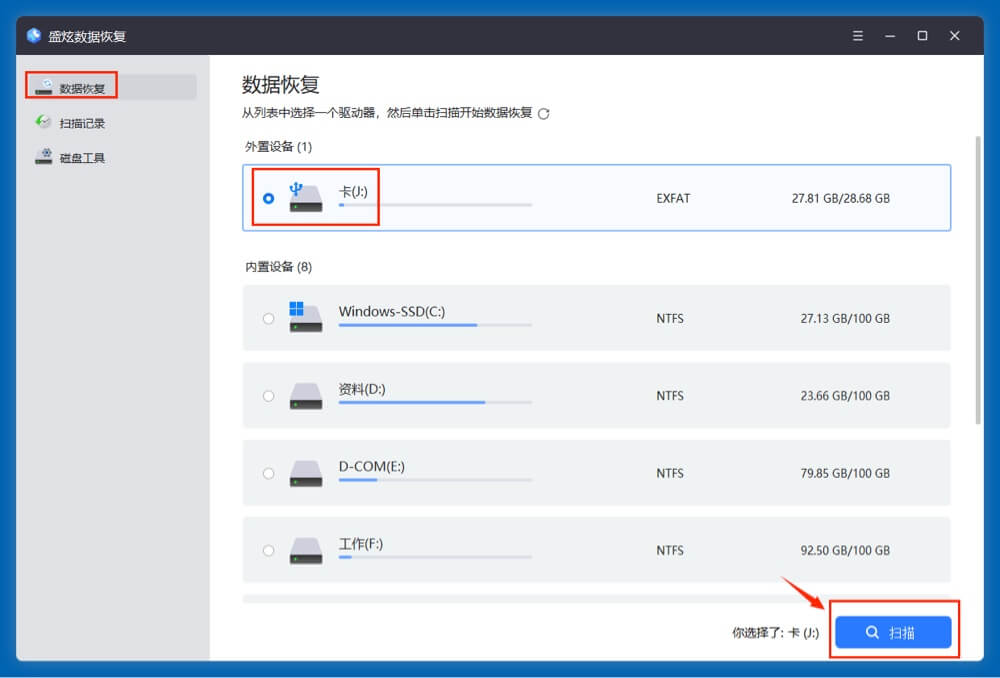The image size is (1000, 678).
Task: Select the 卡(J:) radio button
Action: point(268,198)
